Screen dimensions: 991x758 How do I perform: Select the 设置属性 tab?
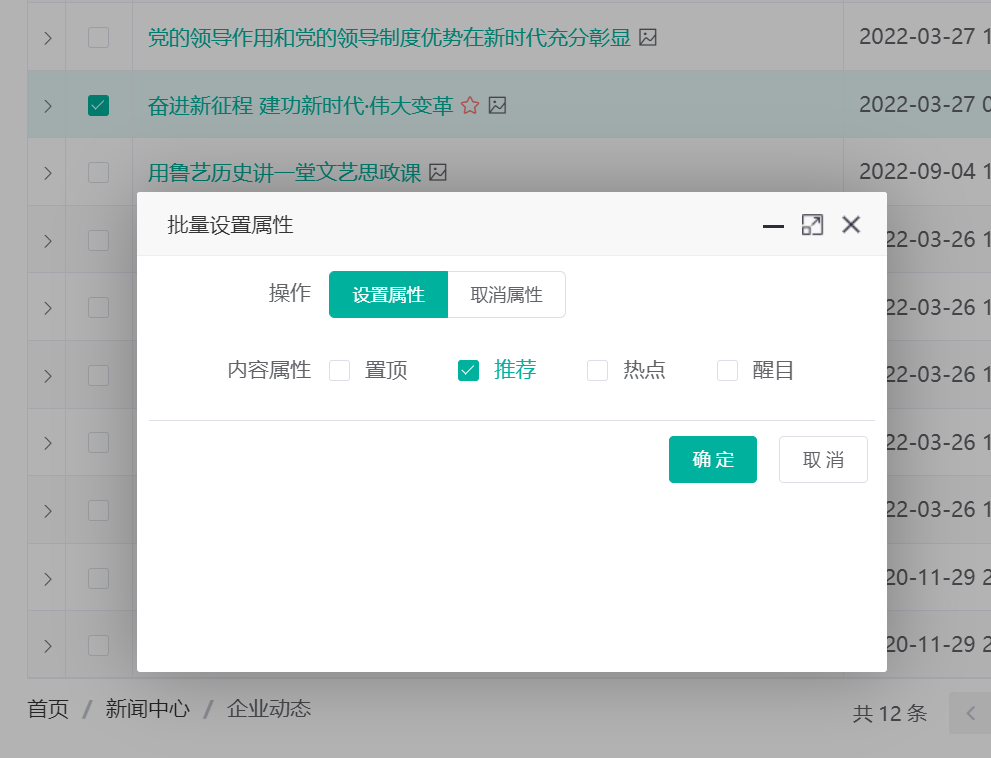click(388, 294)
